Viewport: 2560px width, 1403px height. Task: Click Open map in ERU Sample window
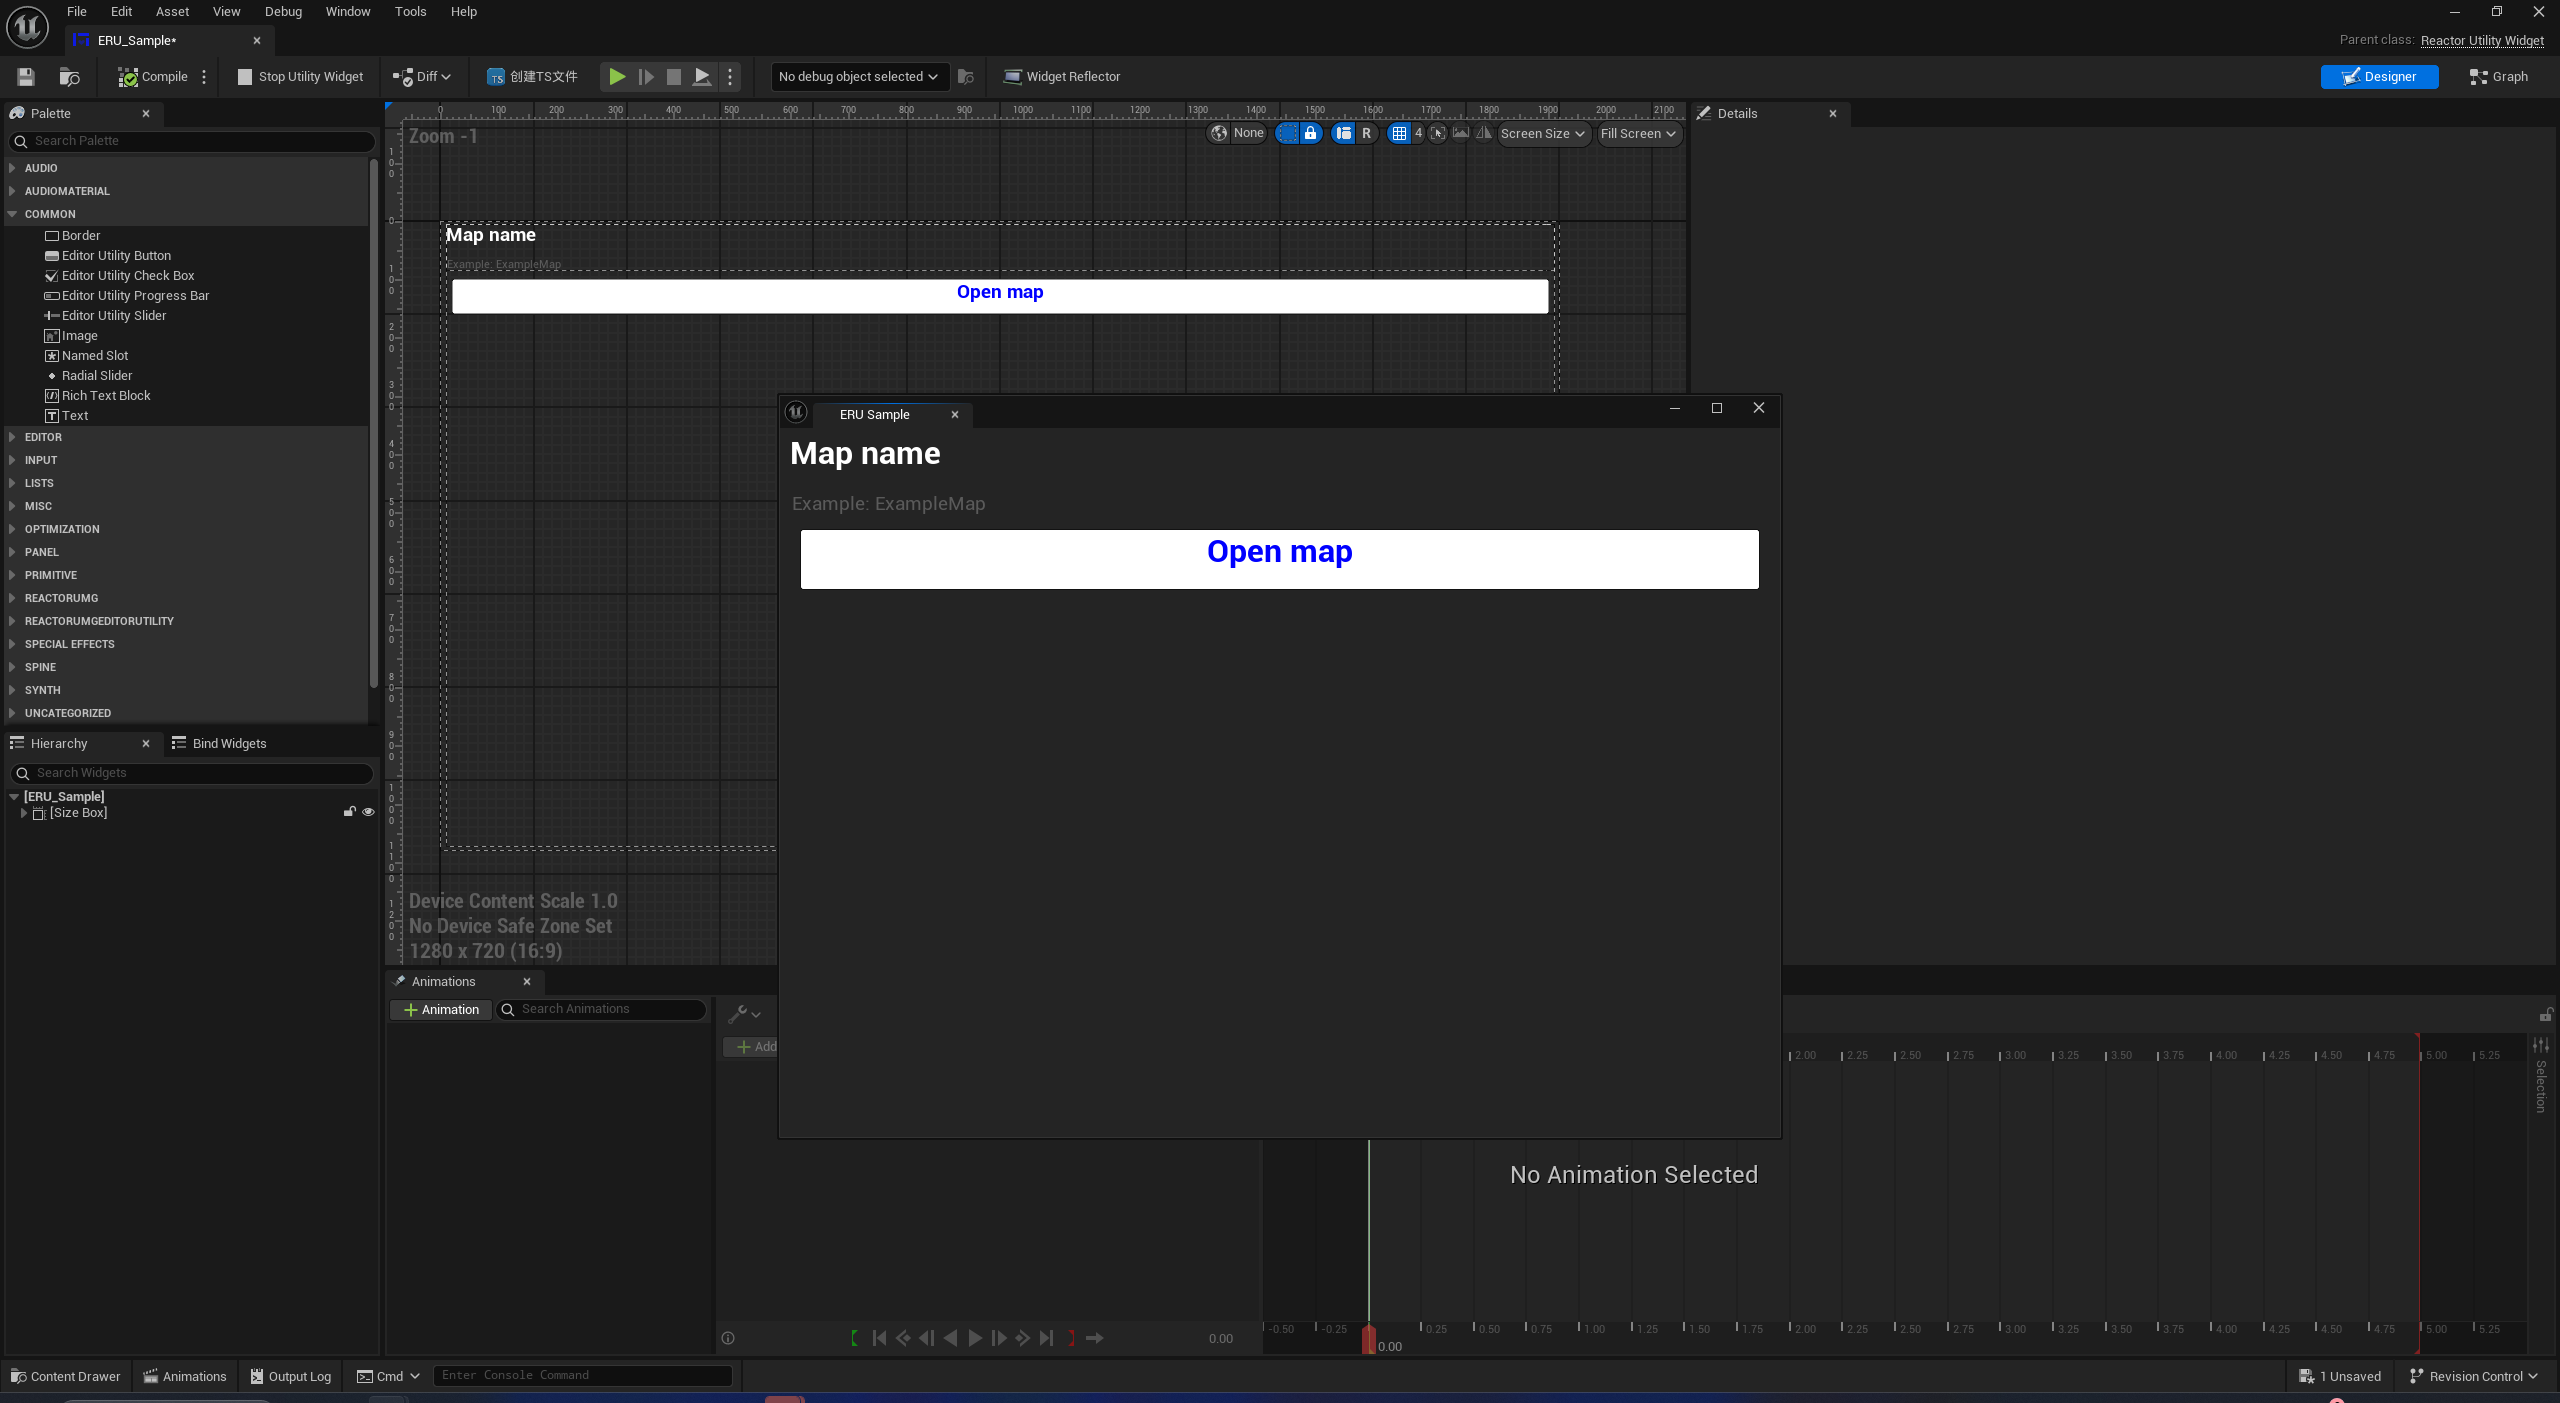(1279, 559)
